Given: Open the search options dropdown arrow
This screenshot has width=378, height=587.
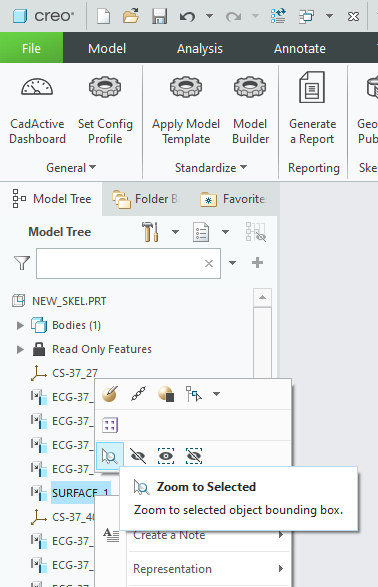Looking at the screenshot, I should point(232,263).
